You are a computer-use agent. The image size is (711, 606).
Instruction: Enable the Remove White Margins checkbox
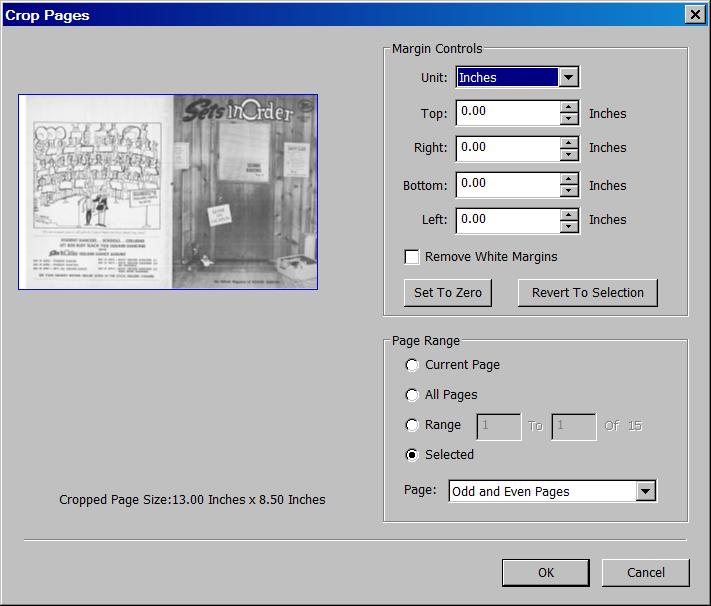click(412, 257)
